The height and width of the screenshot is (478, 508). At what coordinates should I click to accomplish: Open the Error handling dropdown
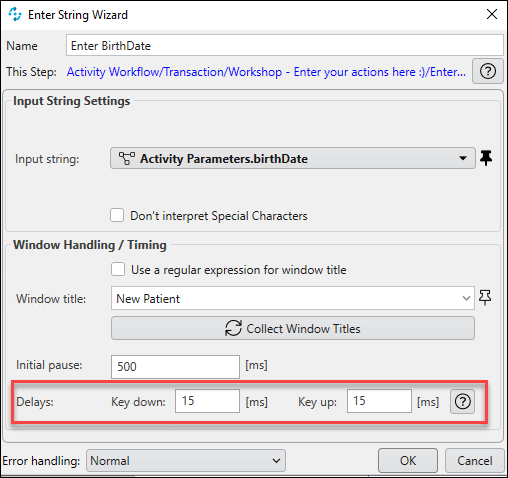pyautogui.click(x=186, y=461)
